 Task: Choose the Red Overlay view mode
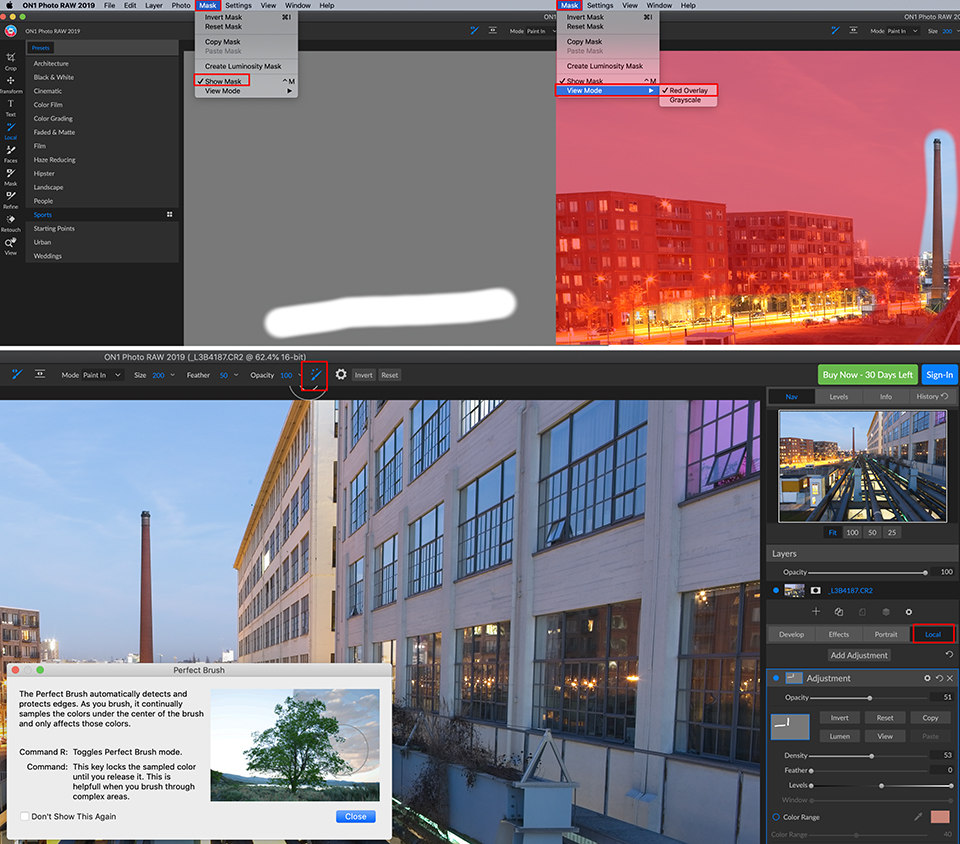(688, 90)
